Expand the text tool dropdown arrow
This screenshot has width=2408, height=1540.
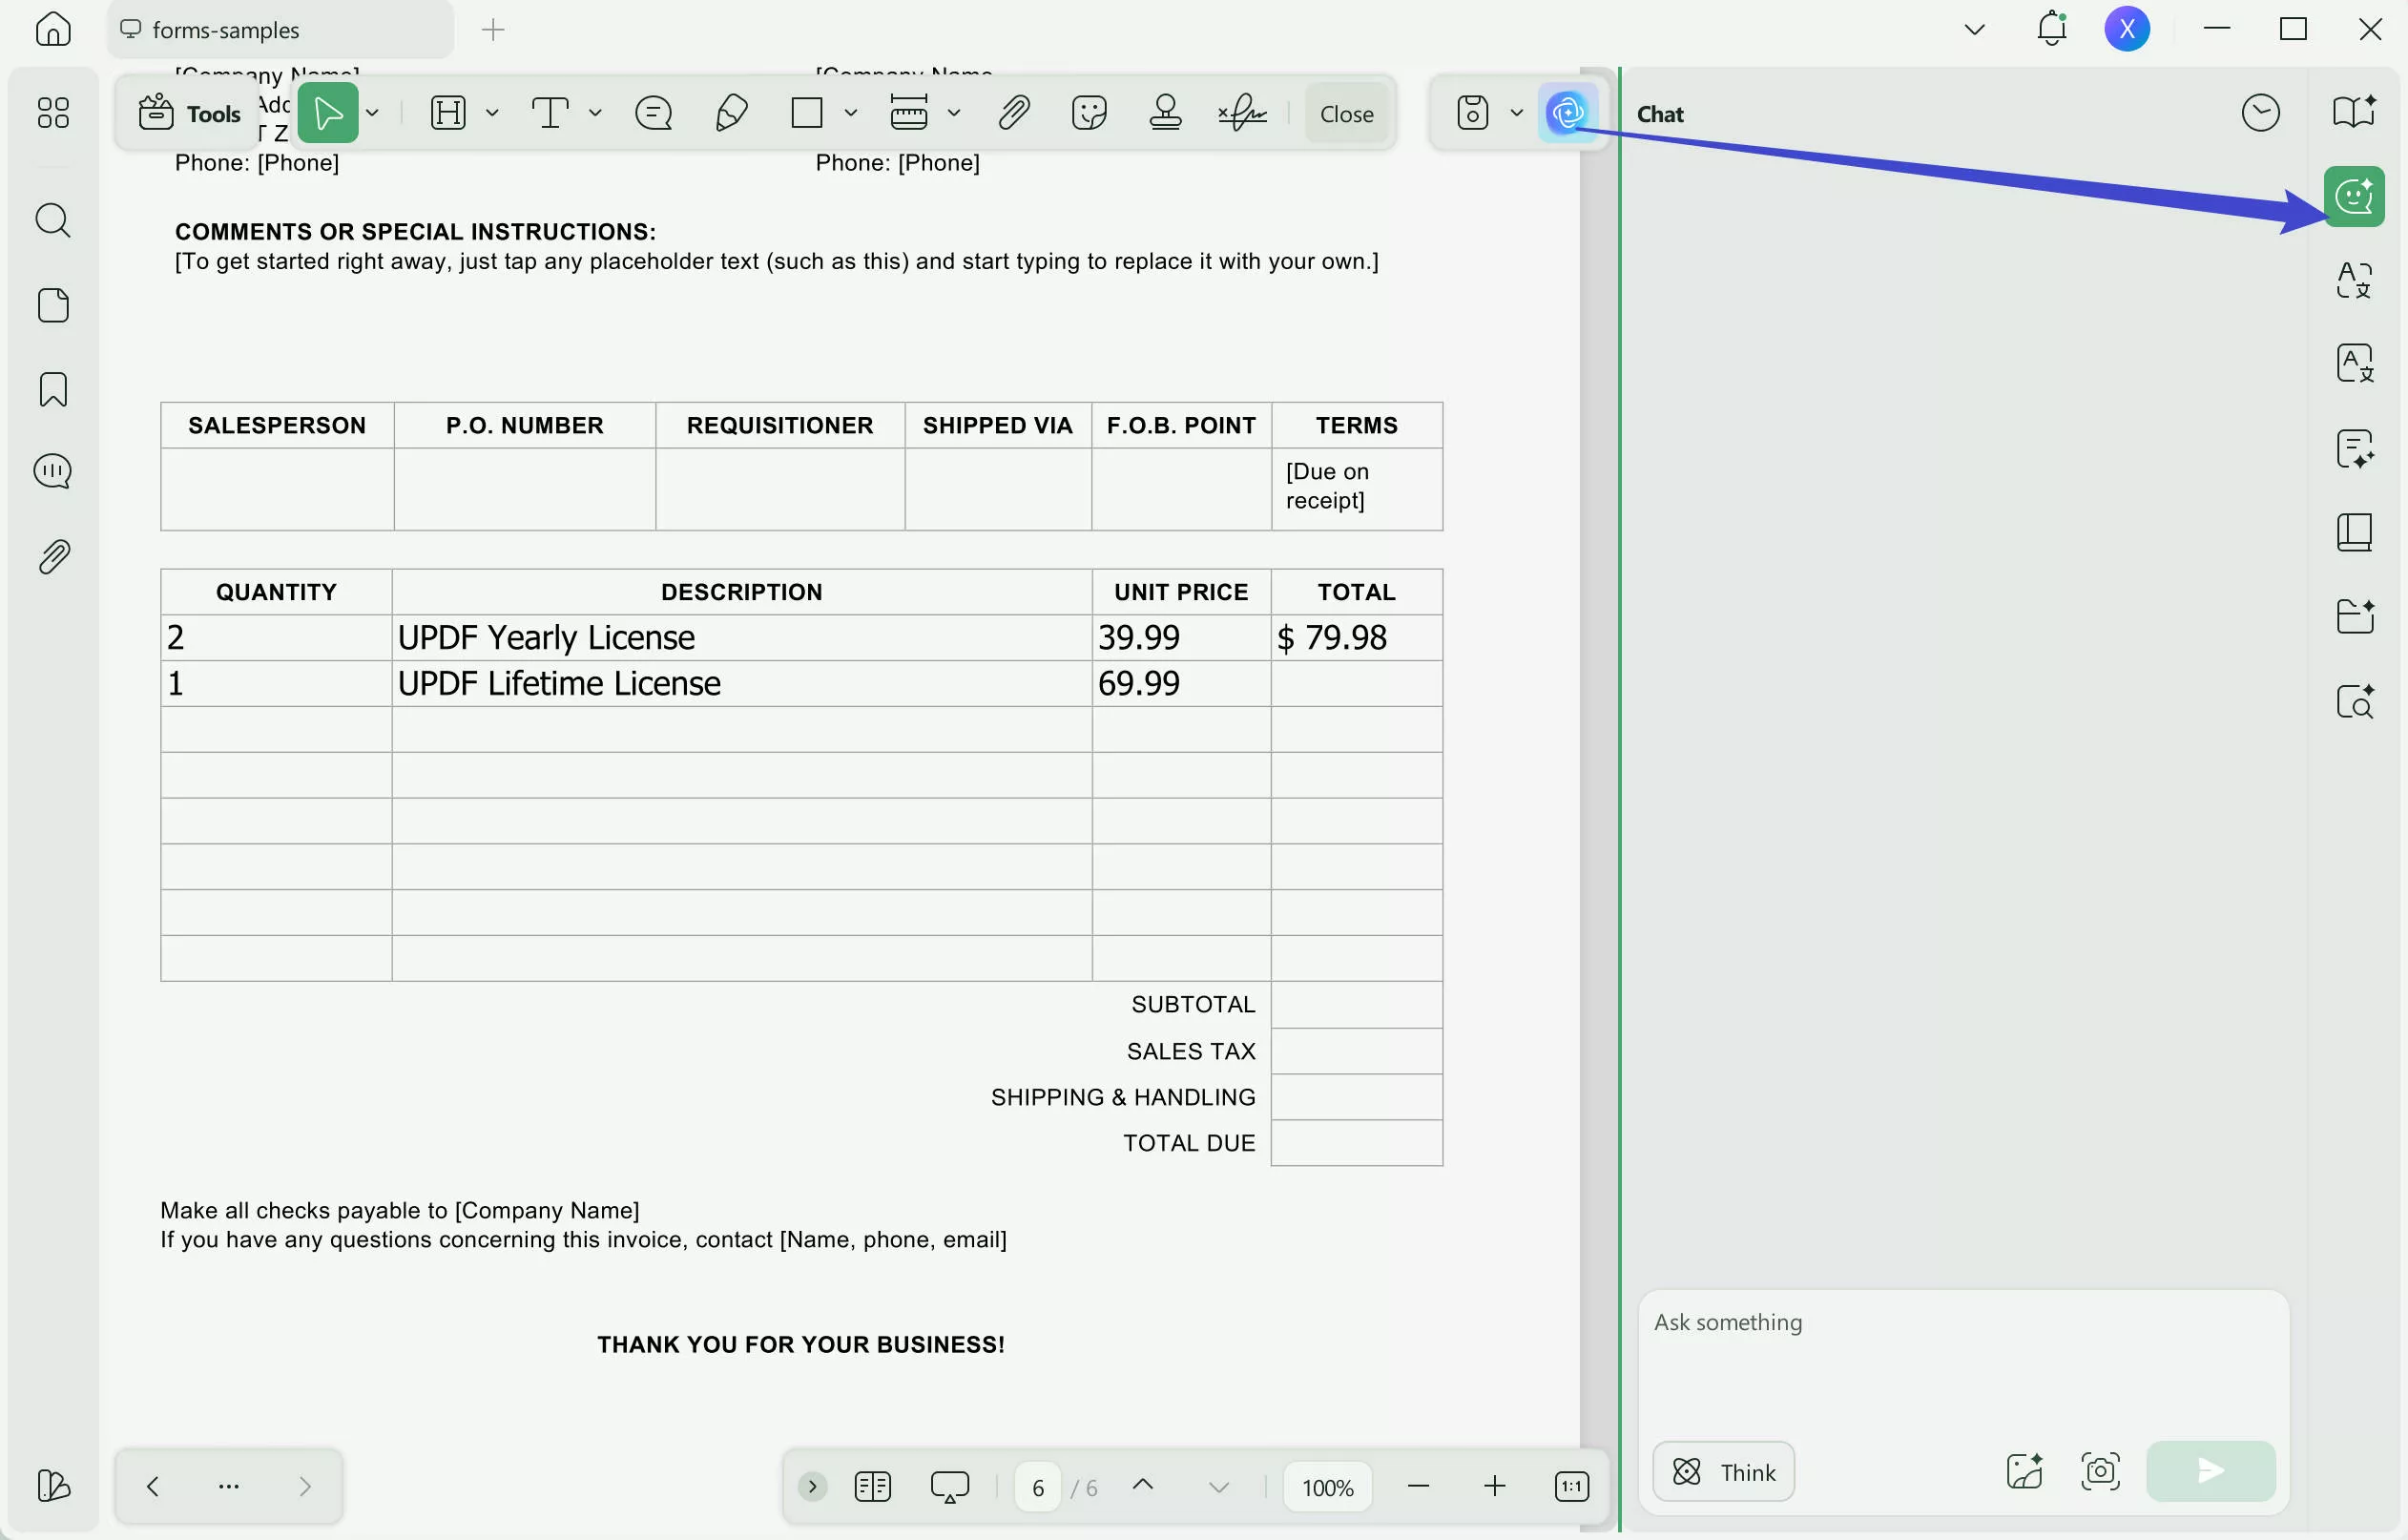pyautogui.click(x=595, y=113)
